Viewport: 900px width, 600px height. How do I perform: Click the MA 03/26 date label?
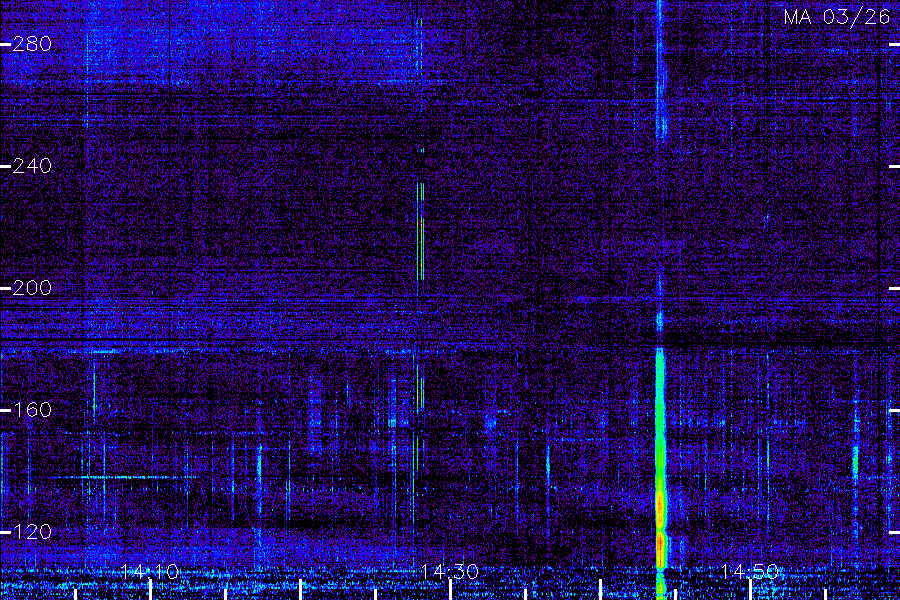coord(837,17)
